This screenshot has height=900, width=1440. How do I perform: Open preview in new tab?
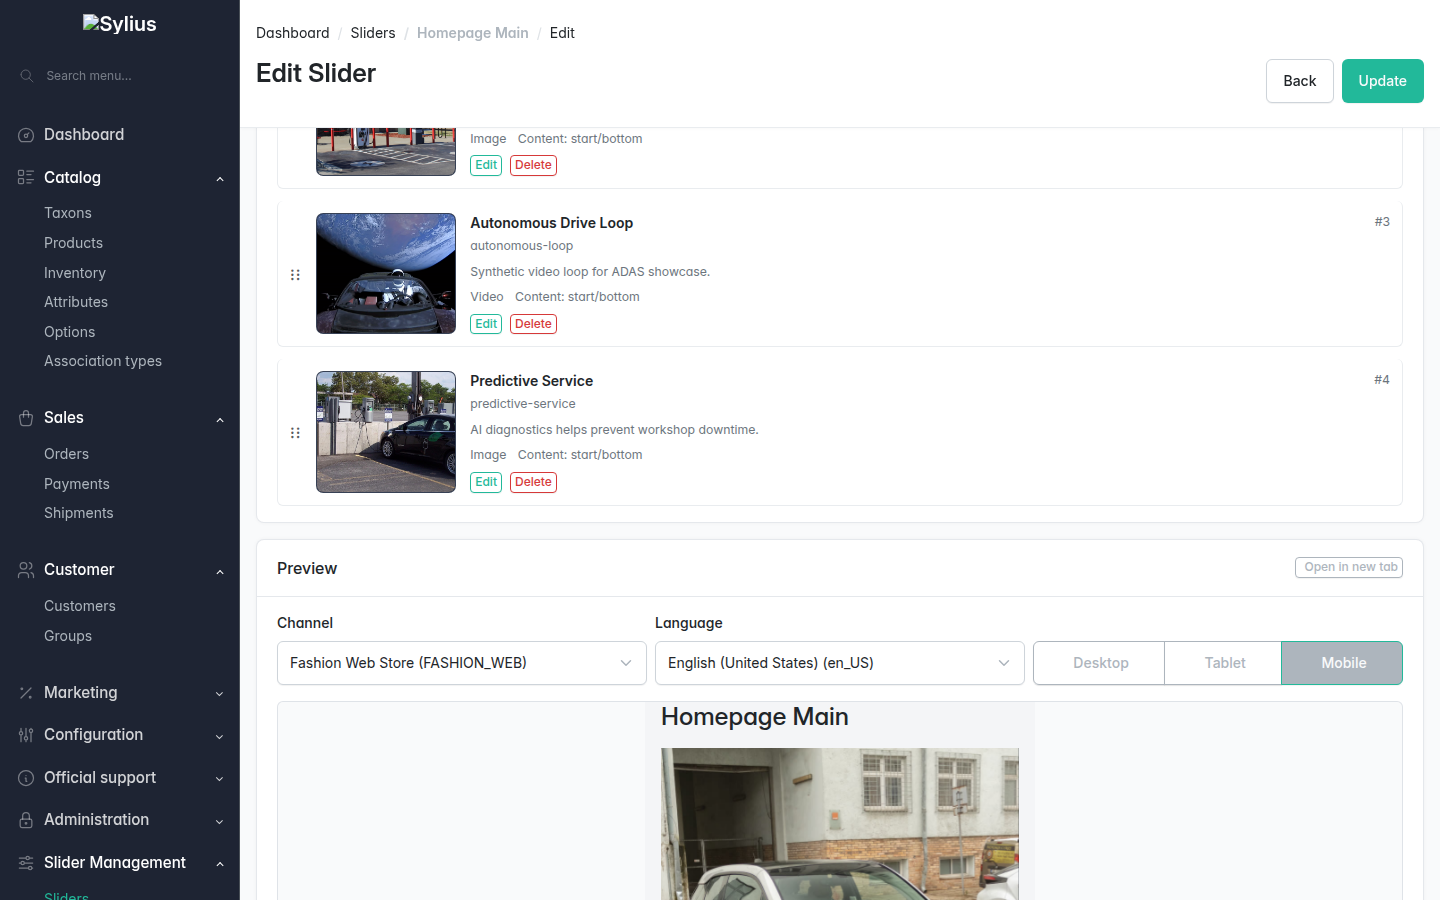click(x=1349, y=567)
